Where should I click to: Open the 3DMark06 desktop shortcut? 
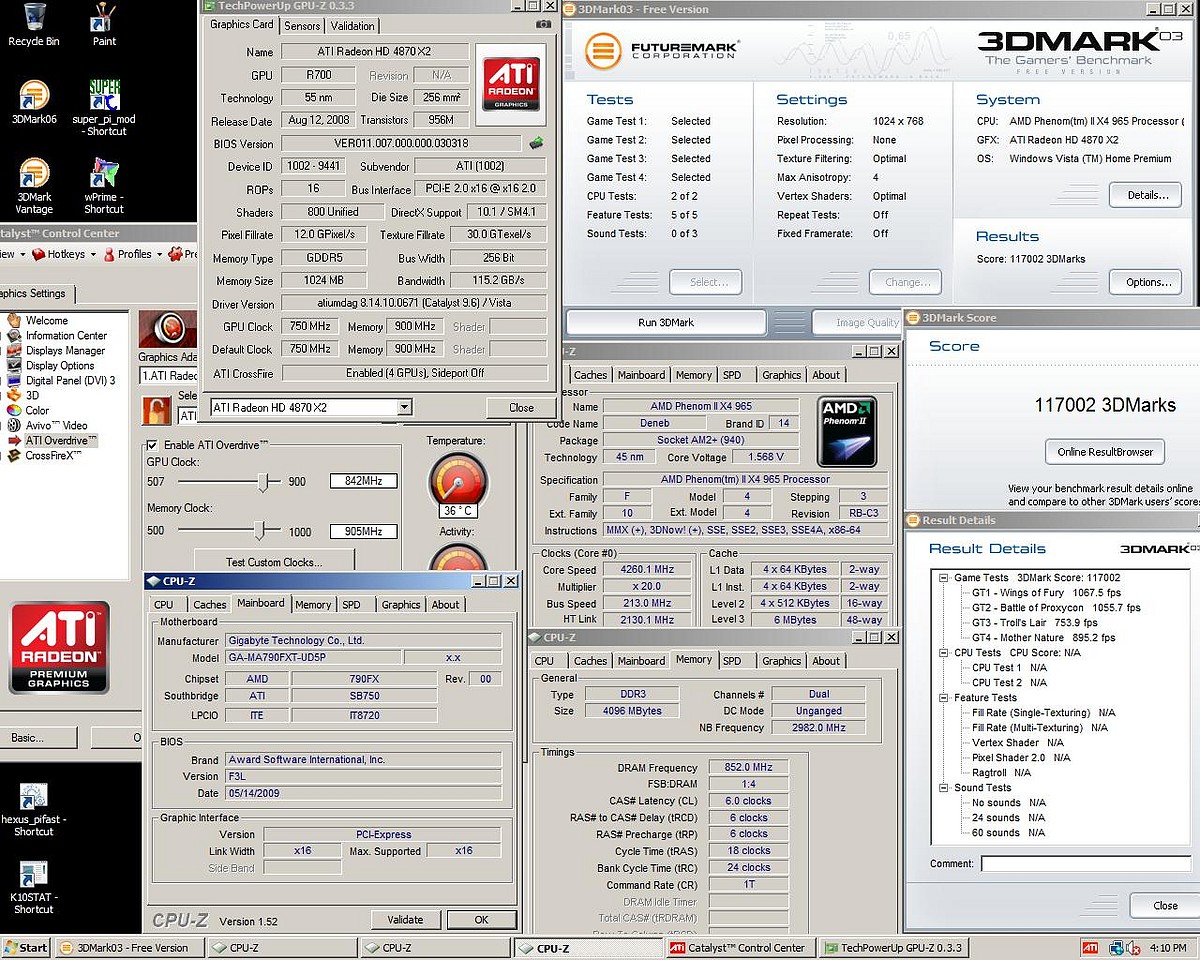(x=33, y=102)
